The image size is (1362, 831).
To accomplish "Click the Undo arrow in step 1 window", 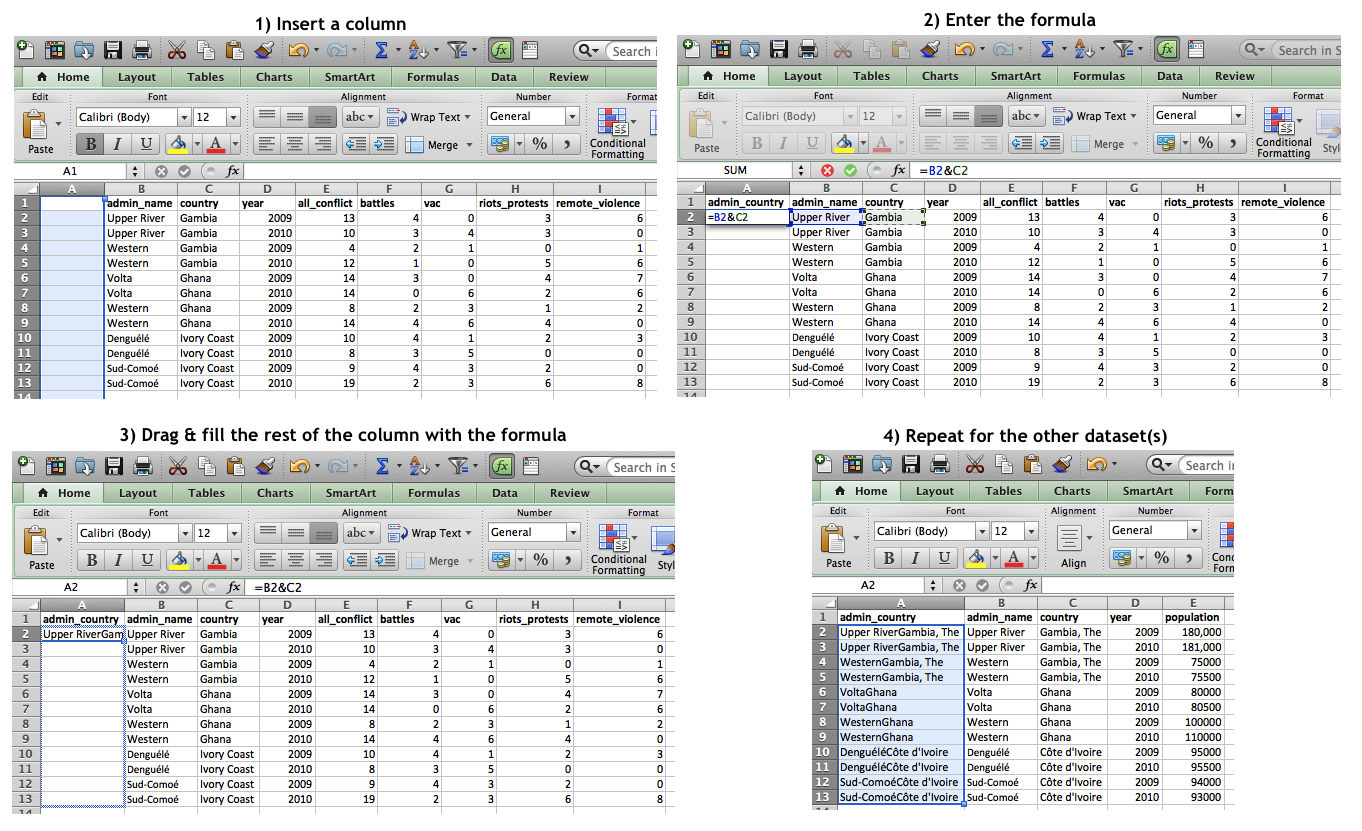I will point(298,49).
